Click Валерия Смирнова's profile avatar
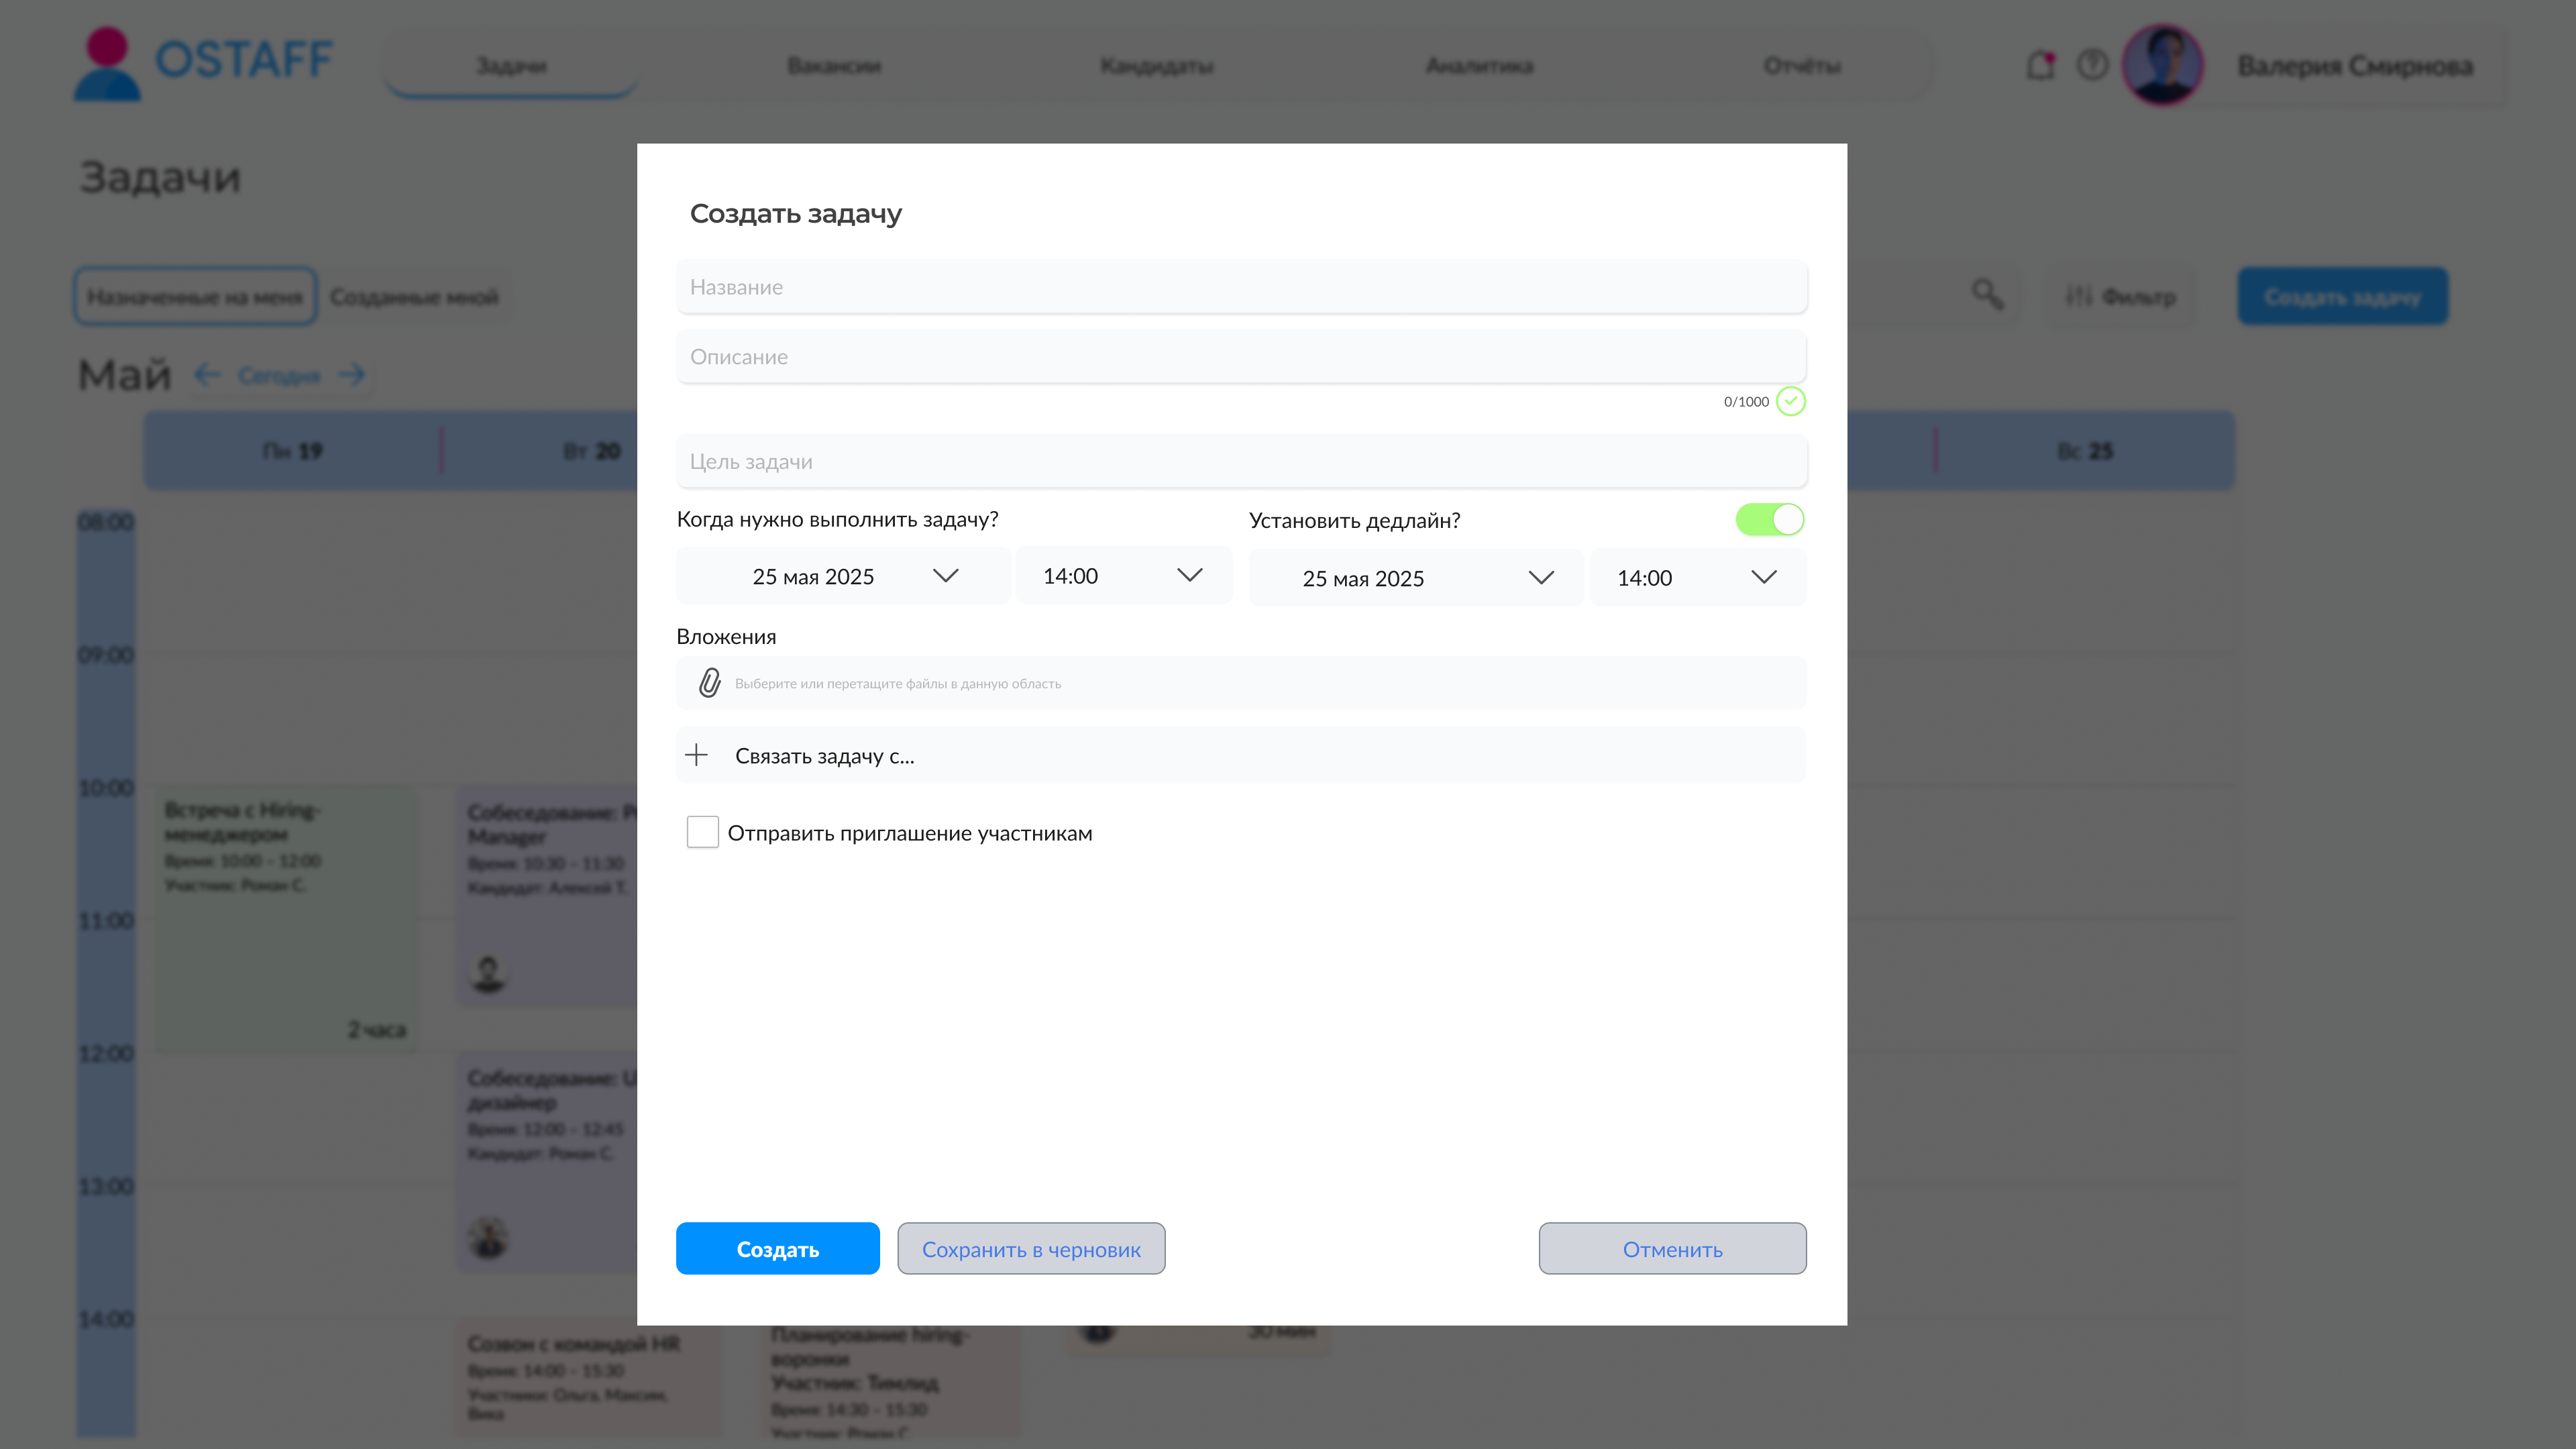 tap(2163, 65)
